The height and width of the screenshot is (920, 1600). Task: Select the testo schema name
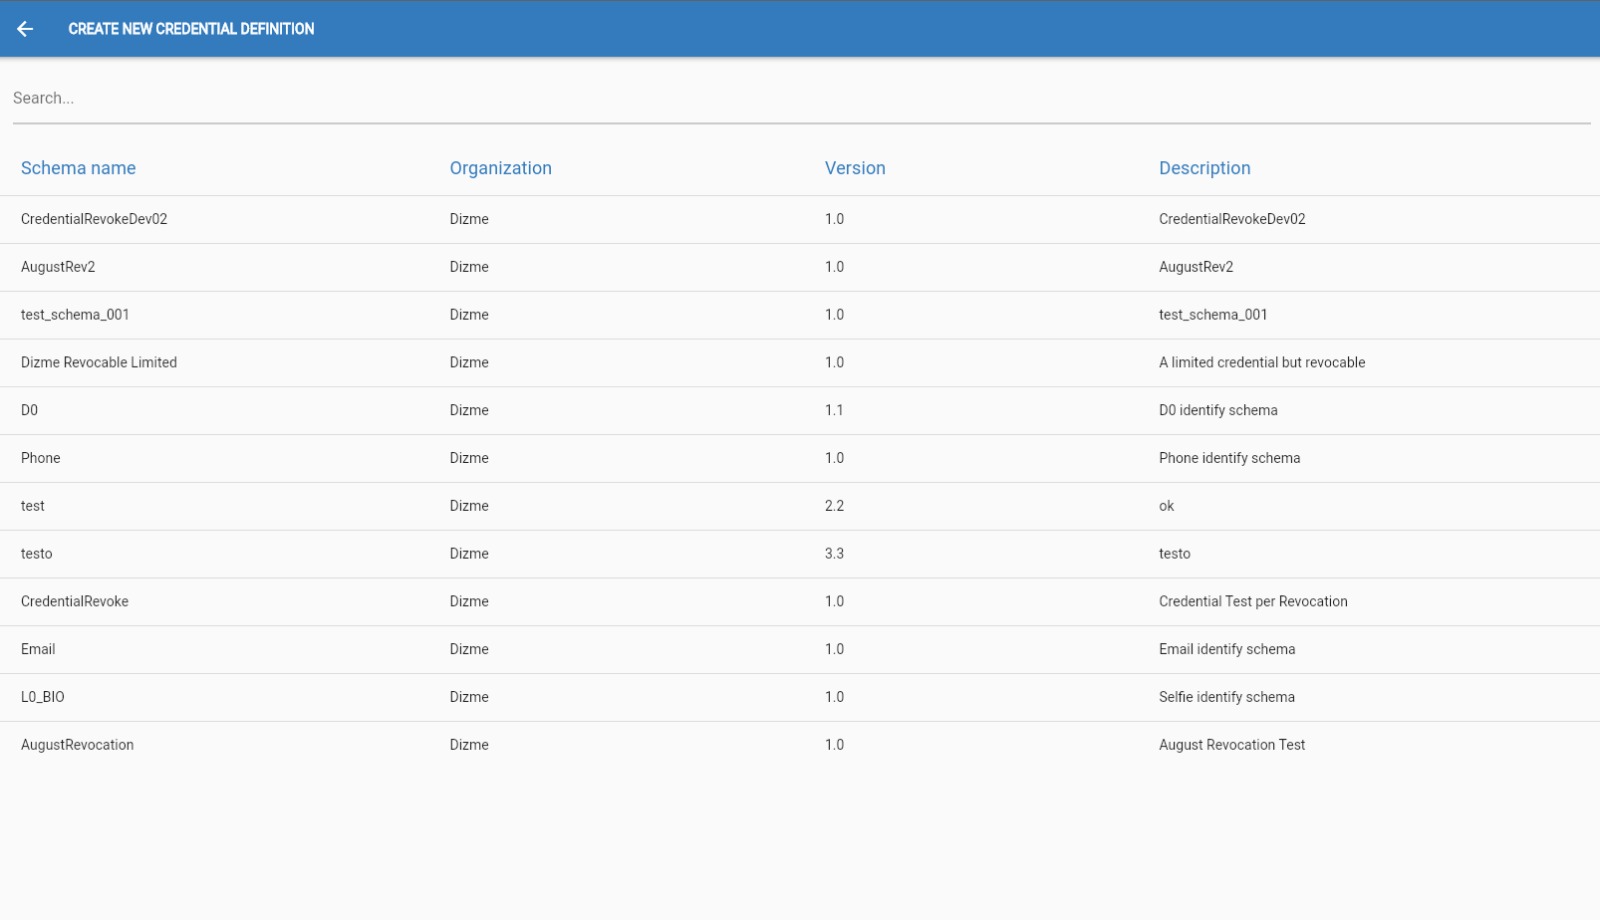coord(37,554)
